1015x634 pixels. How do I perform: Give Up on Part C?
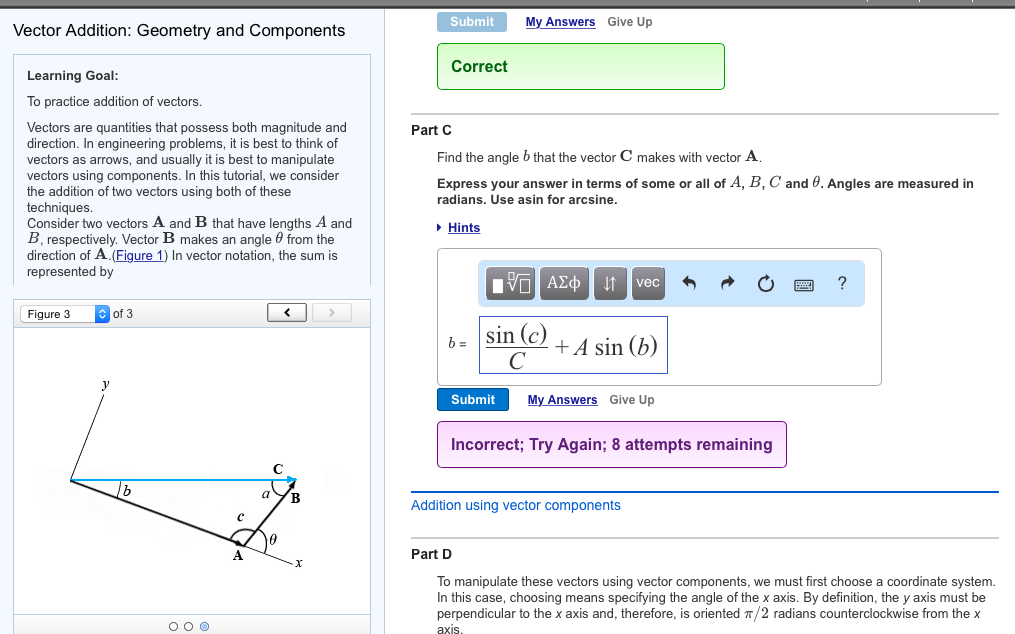pos(631,399)
